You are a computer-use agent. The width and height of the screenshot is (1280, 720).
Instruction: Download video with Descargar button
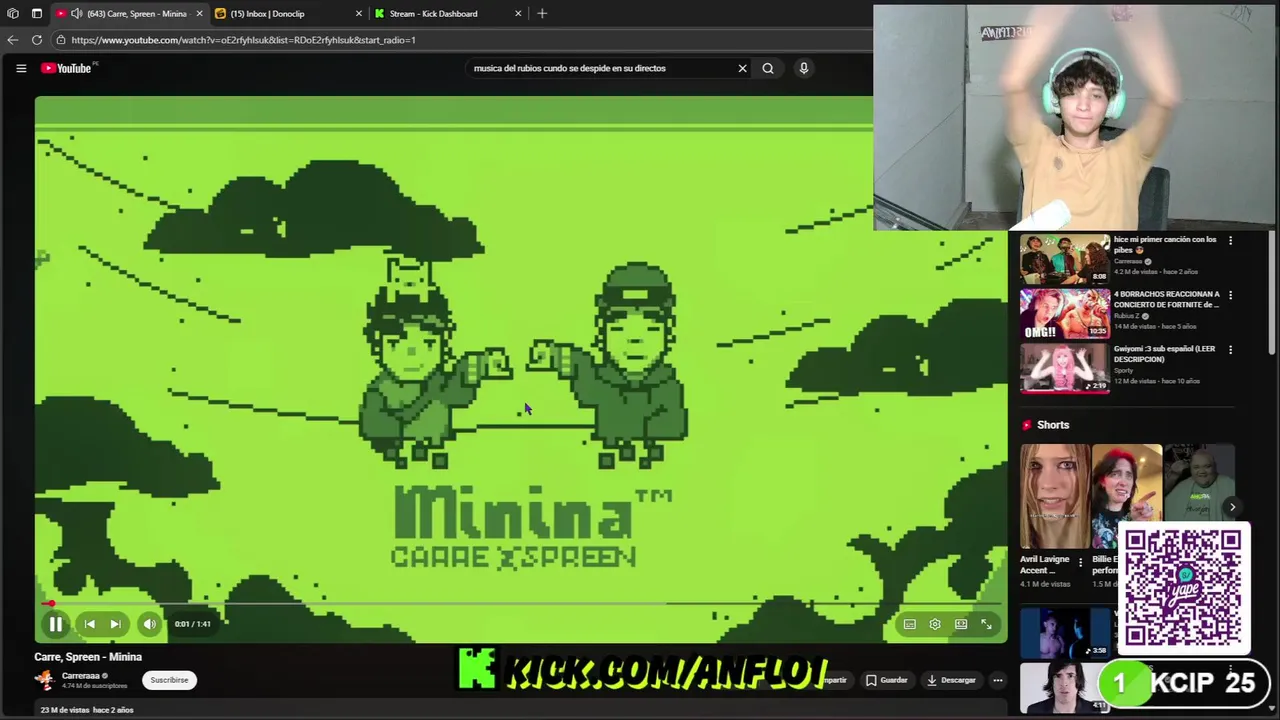pyautogui.click(x=951, y=680)
